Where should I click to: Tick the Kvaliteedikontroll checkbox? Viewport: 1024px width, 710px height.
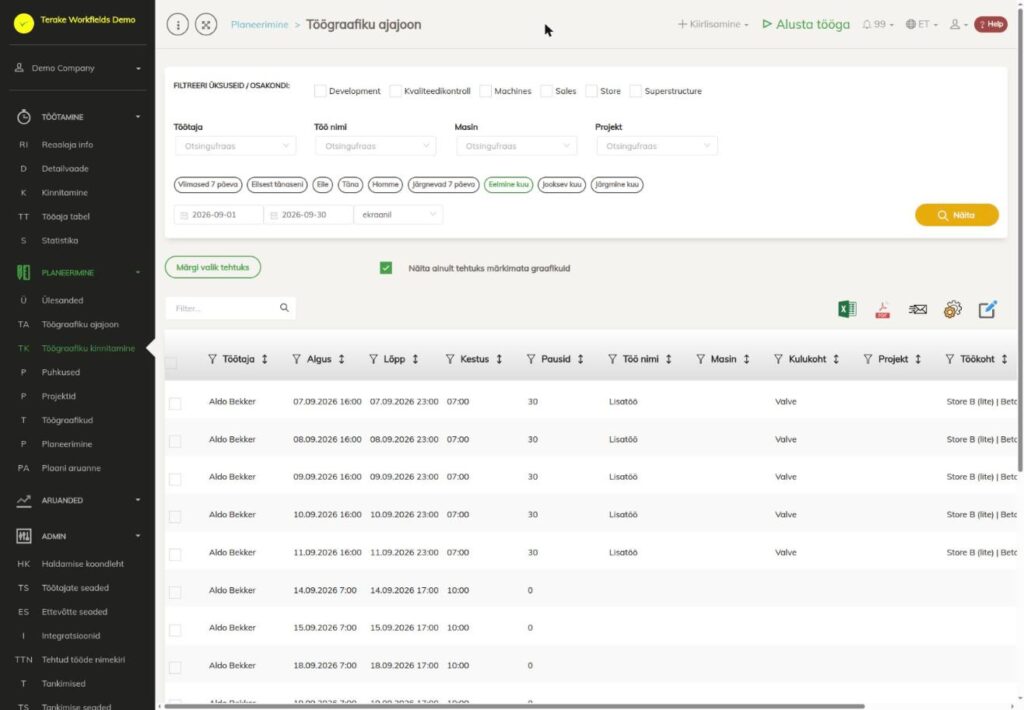[x=395, y=91]
